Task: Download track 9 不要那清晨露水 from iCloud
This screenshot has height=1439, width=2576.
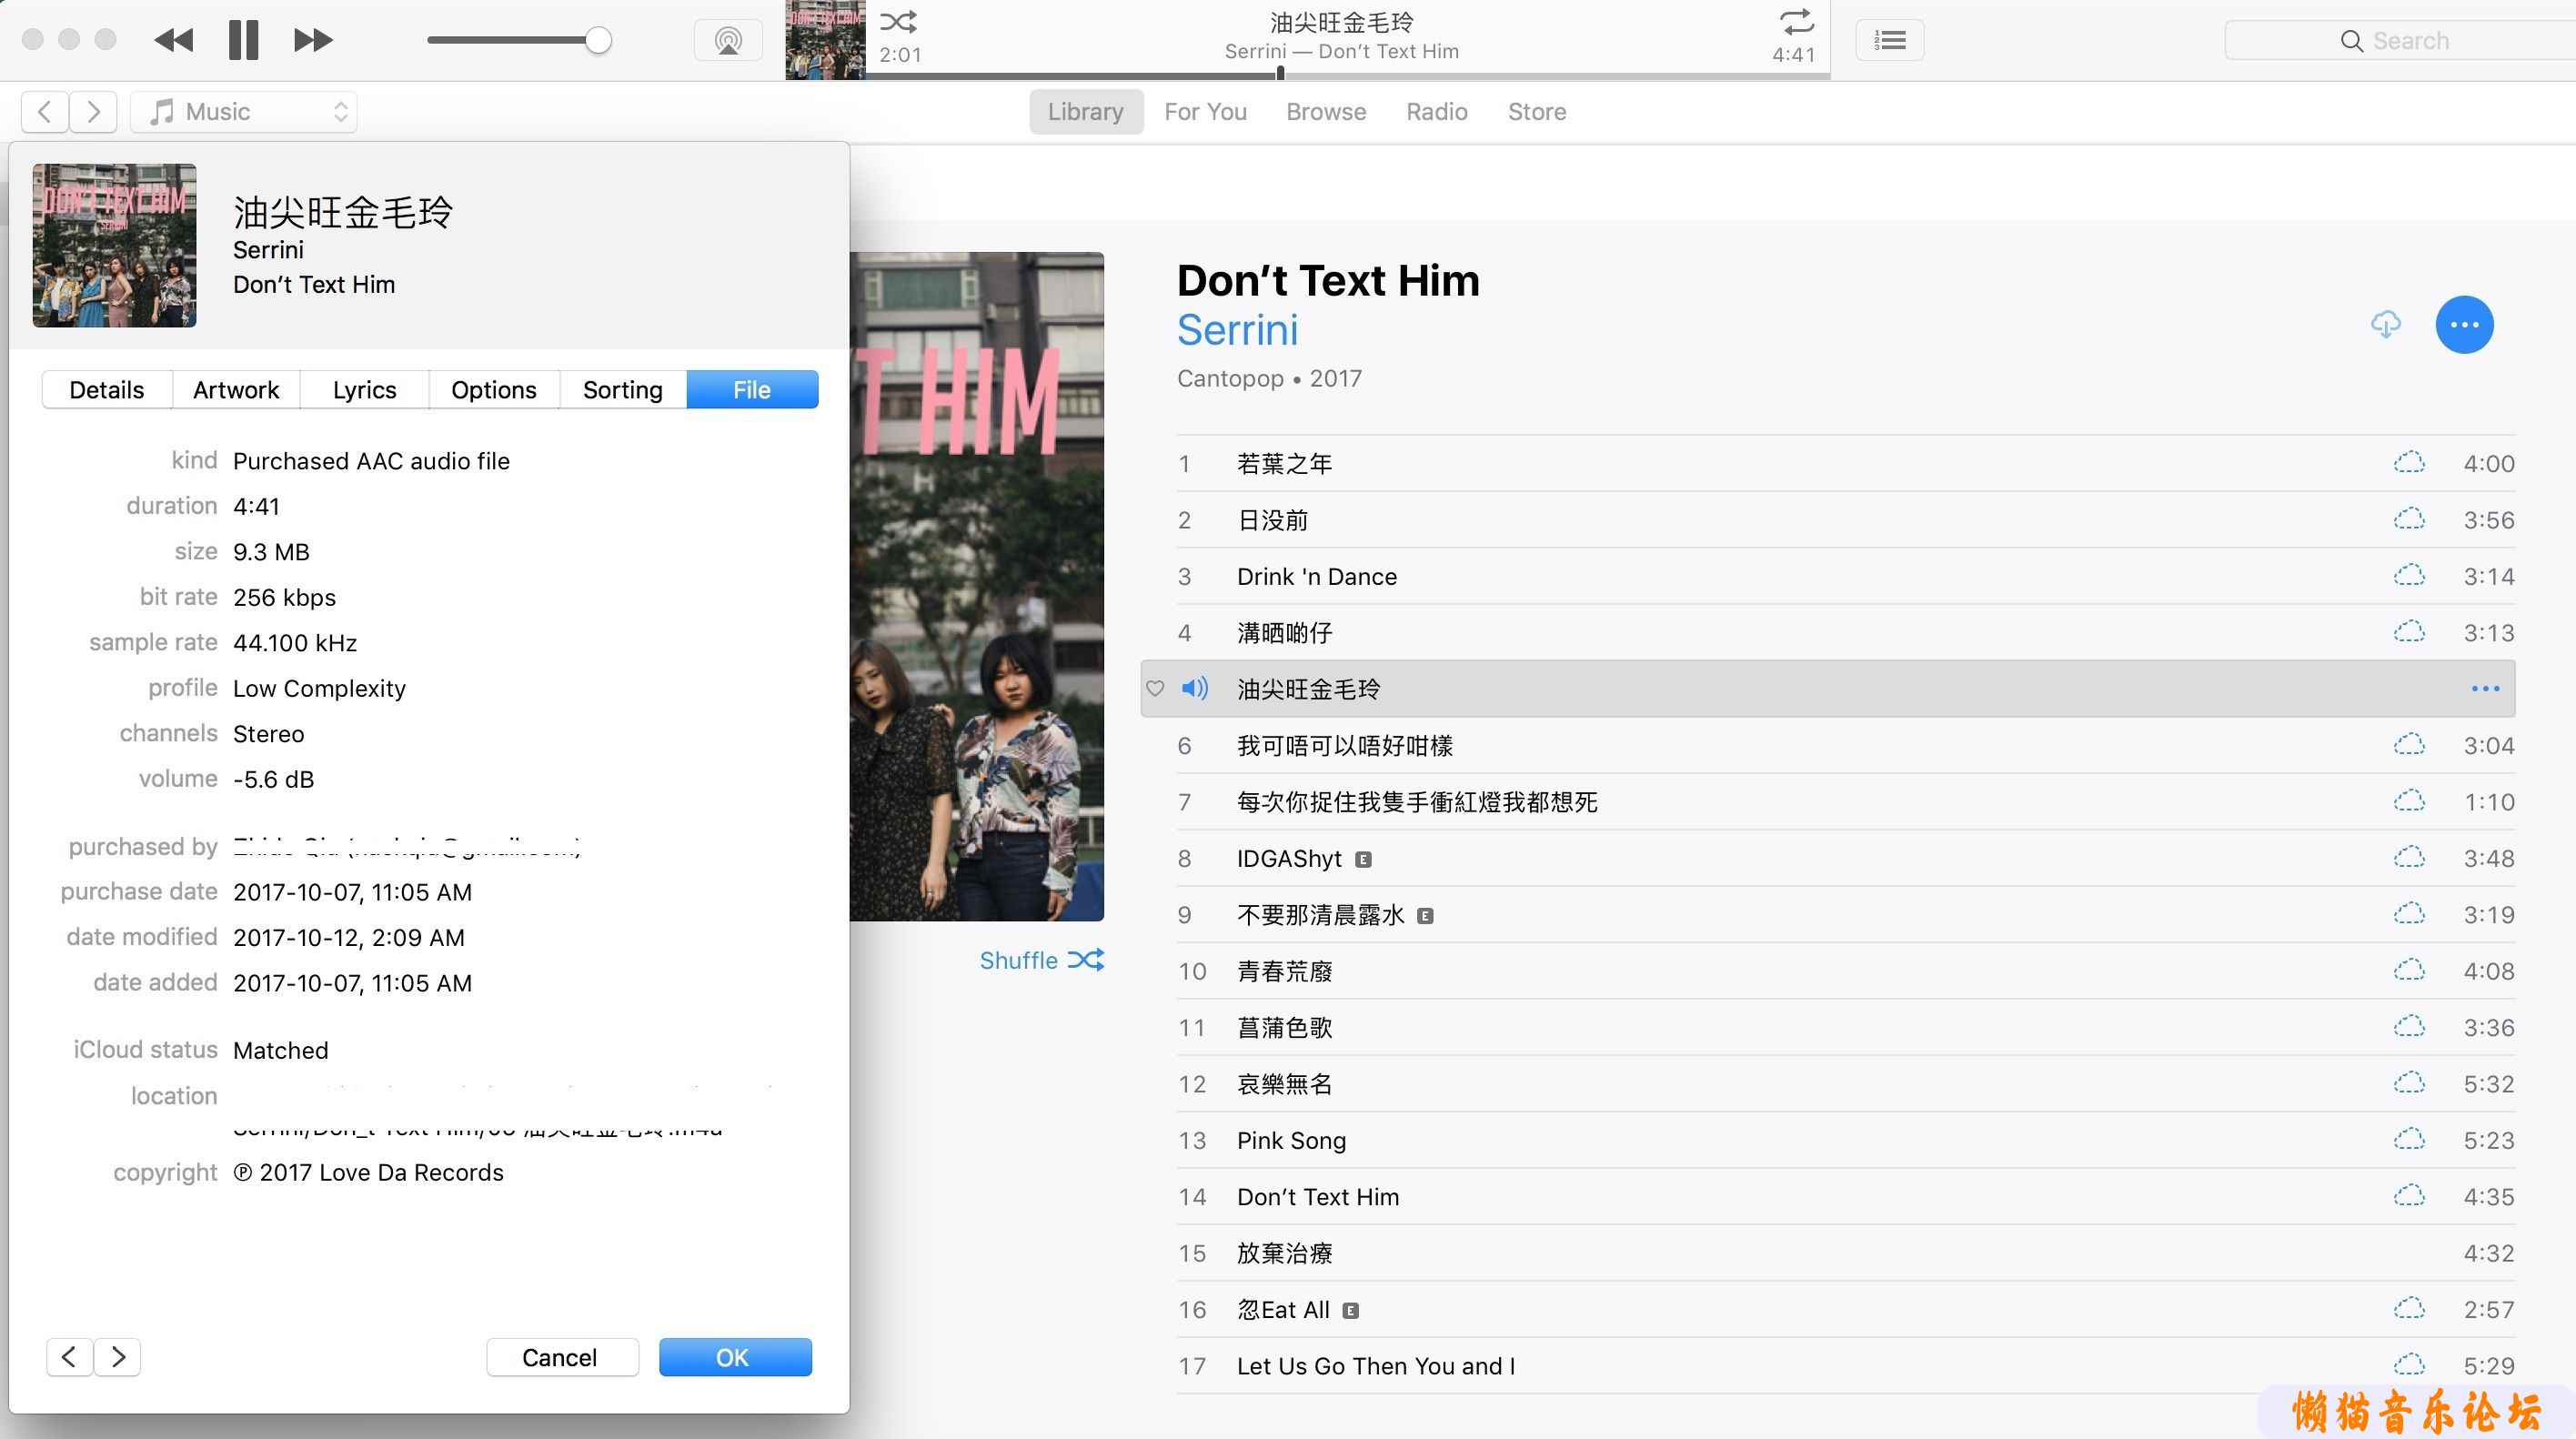Action: click(x=2409, y=914)
